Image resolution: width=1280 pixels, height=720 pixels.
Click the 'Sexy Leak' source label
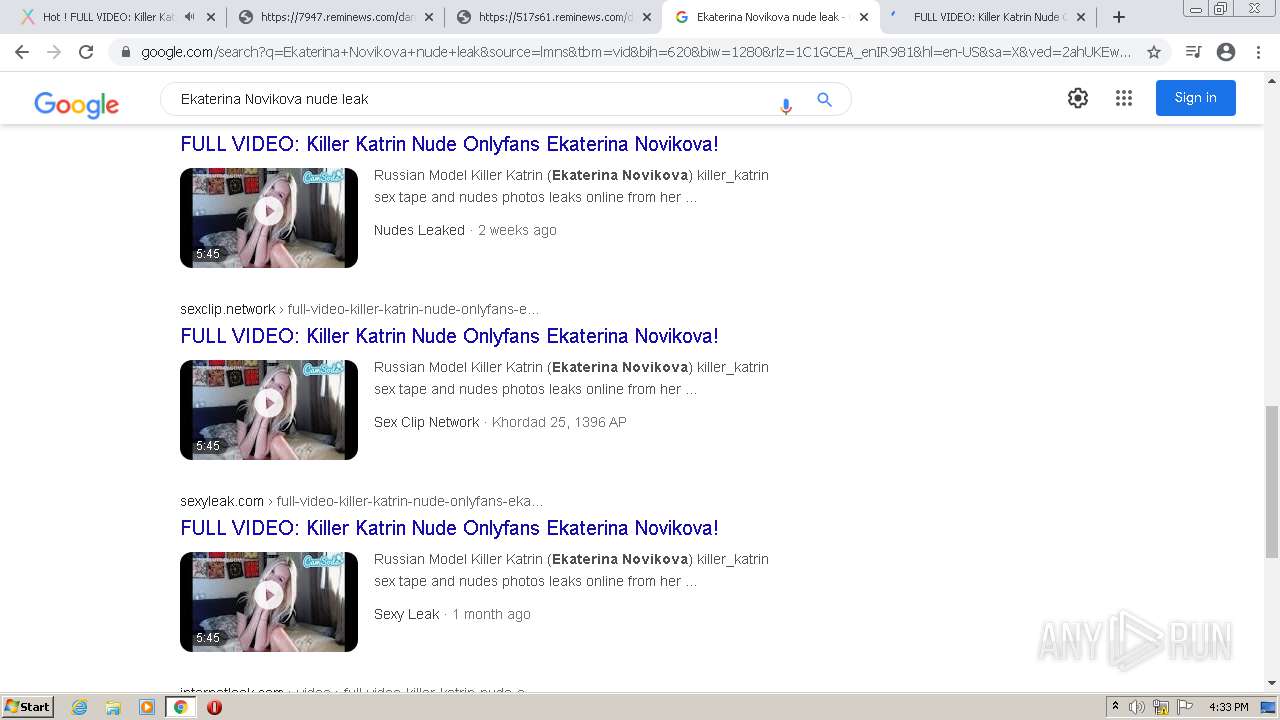pyautogui.click(x=406, y=614)
